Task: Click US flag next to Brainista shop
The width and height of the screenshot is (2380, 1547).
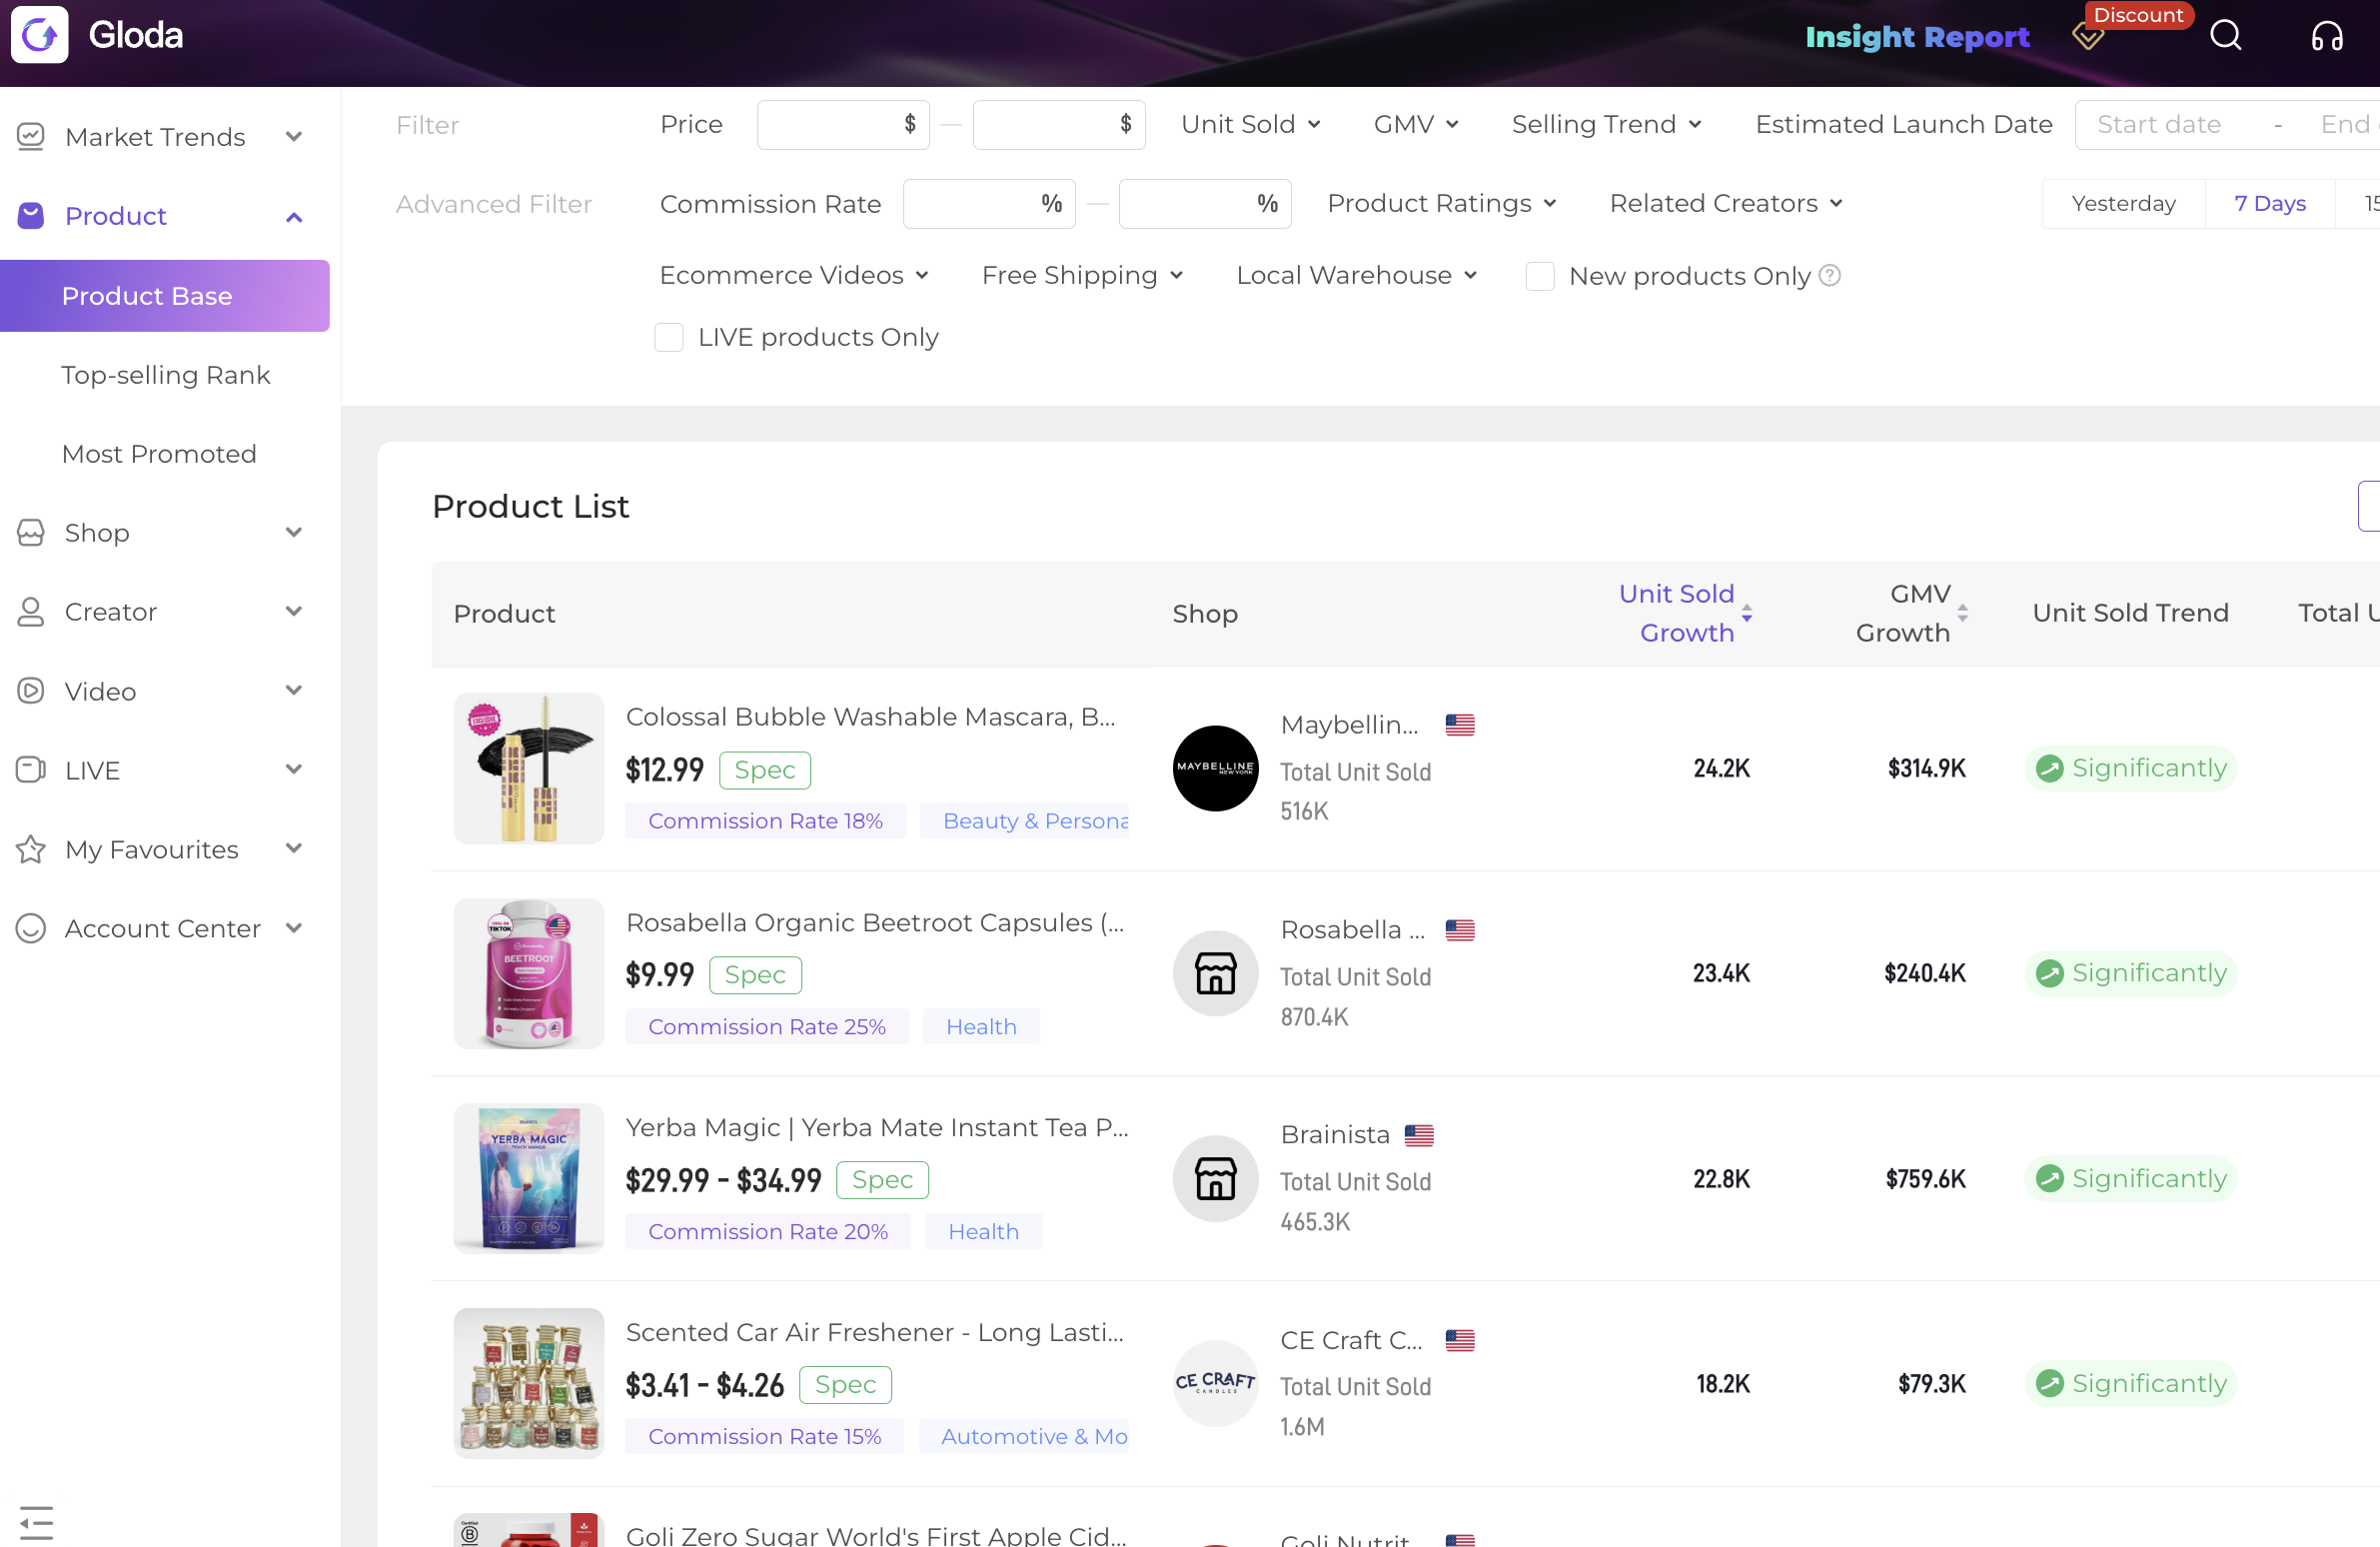Action: (1419, 1135)
